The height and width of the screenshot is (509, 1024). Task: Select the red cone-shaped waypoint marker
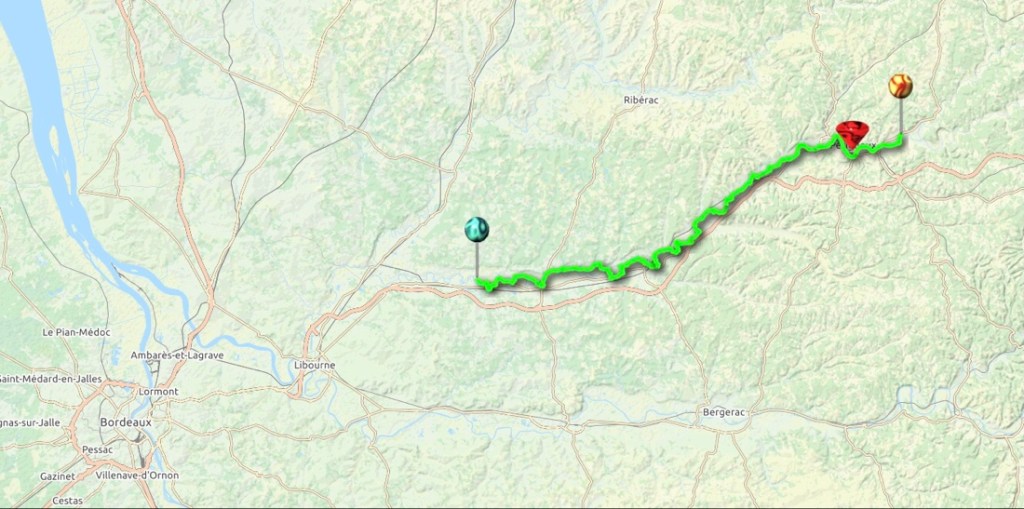(852, 135)
